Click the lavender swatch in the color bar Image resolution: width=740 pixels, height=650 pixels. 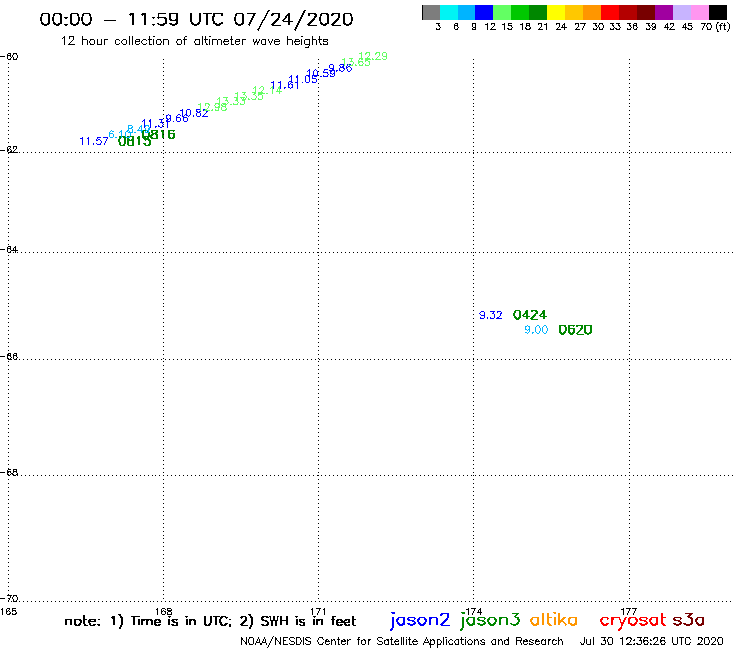(x=681, y=12)
